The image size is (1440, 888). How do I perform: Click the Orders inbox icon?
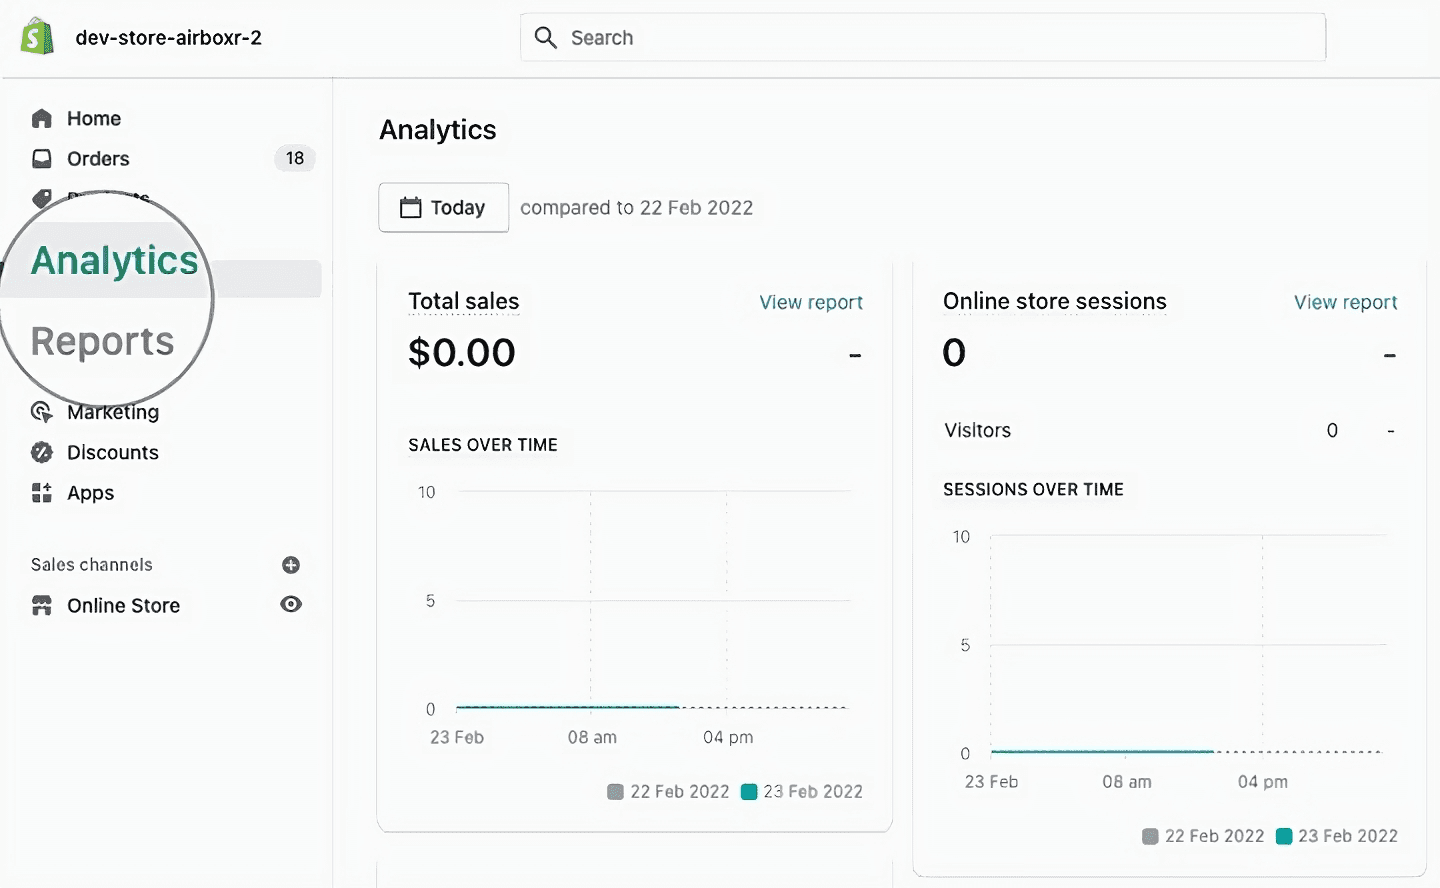click(x=42, y=159)
